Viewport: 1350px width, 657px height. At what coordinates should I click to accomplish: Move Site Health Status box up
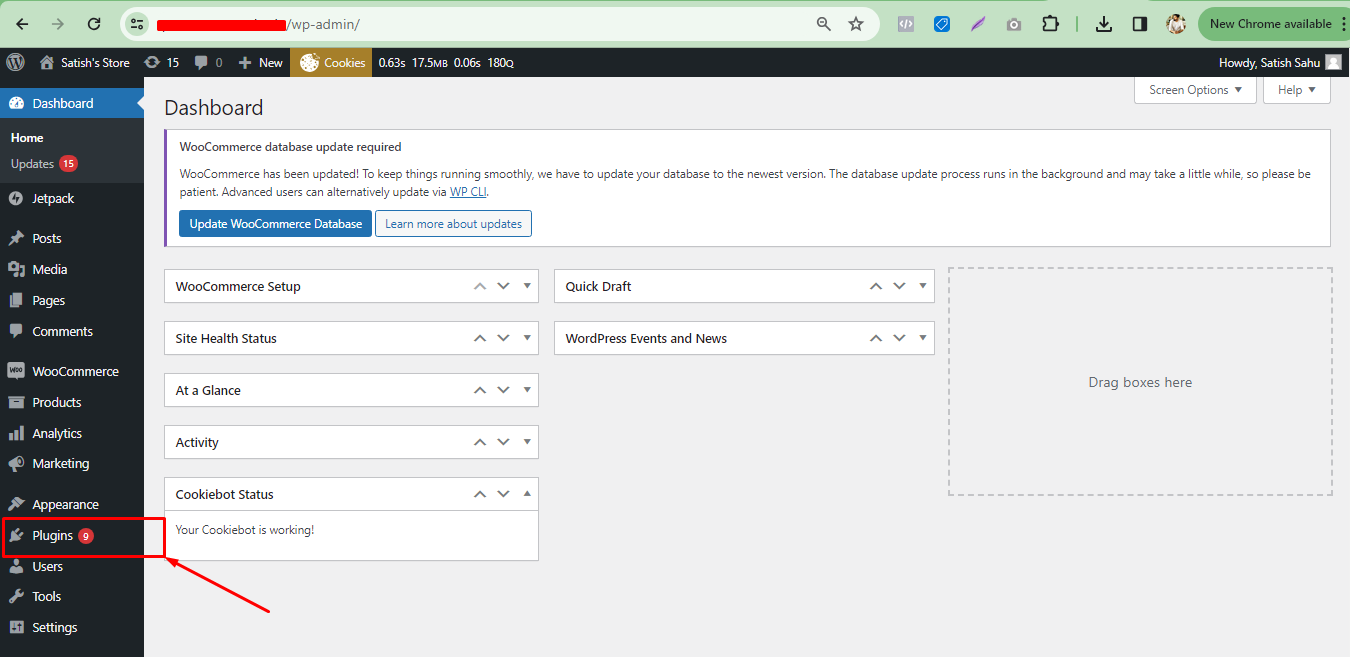479,338
